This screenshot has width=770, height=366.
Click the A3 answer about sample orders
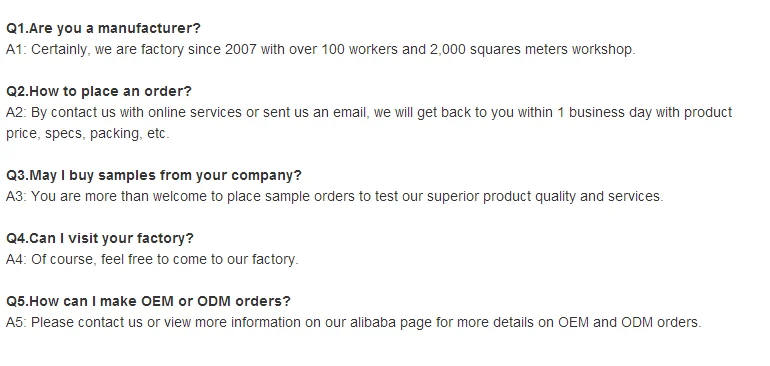[334, 197]
